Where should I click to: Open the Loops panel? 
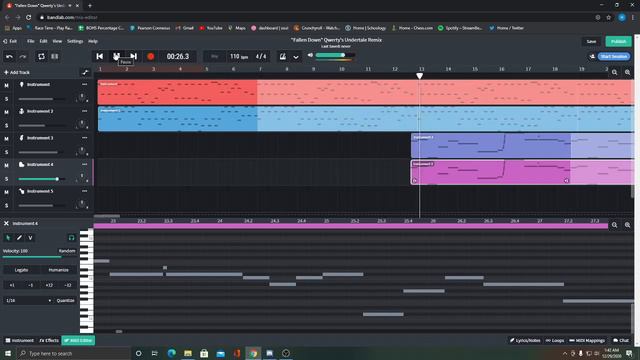(555, 340)
